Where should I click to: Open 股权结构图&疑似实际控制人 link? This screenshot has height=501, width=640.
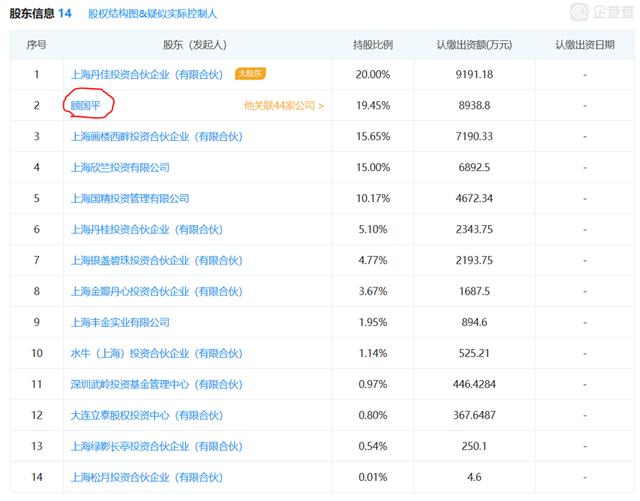point(153,14)
